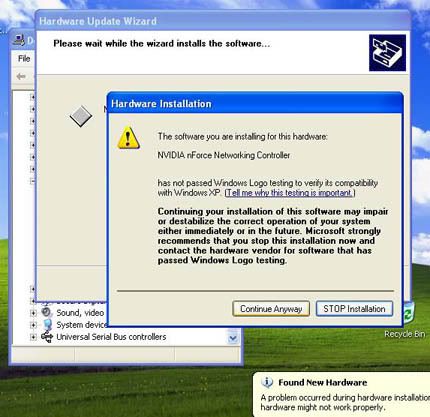The width and height of the screenshot is (430, 417).
Task: Expand the Universal Serial Bus controllers node
Action: (x=33, y=337)
